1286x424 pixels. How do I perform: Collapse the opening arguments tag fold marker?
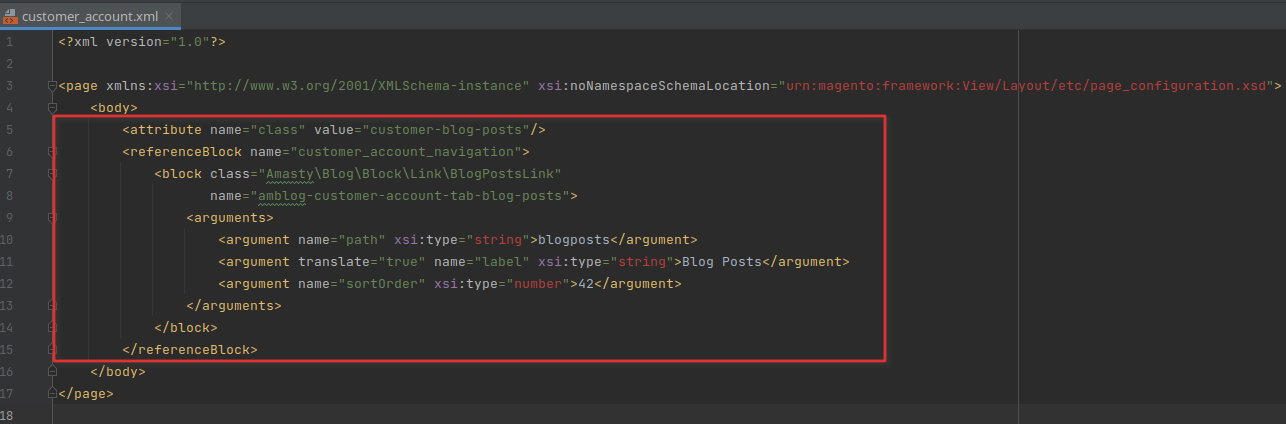[x=52, y=218]
